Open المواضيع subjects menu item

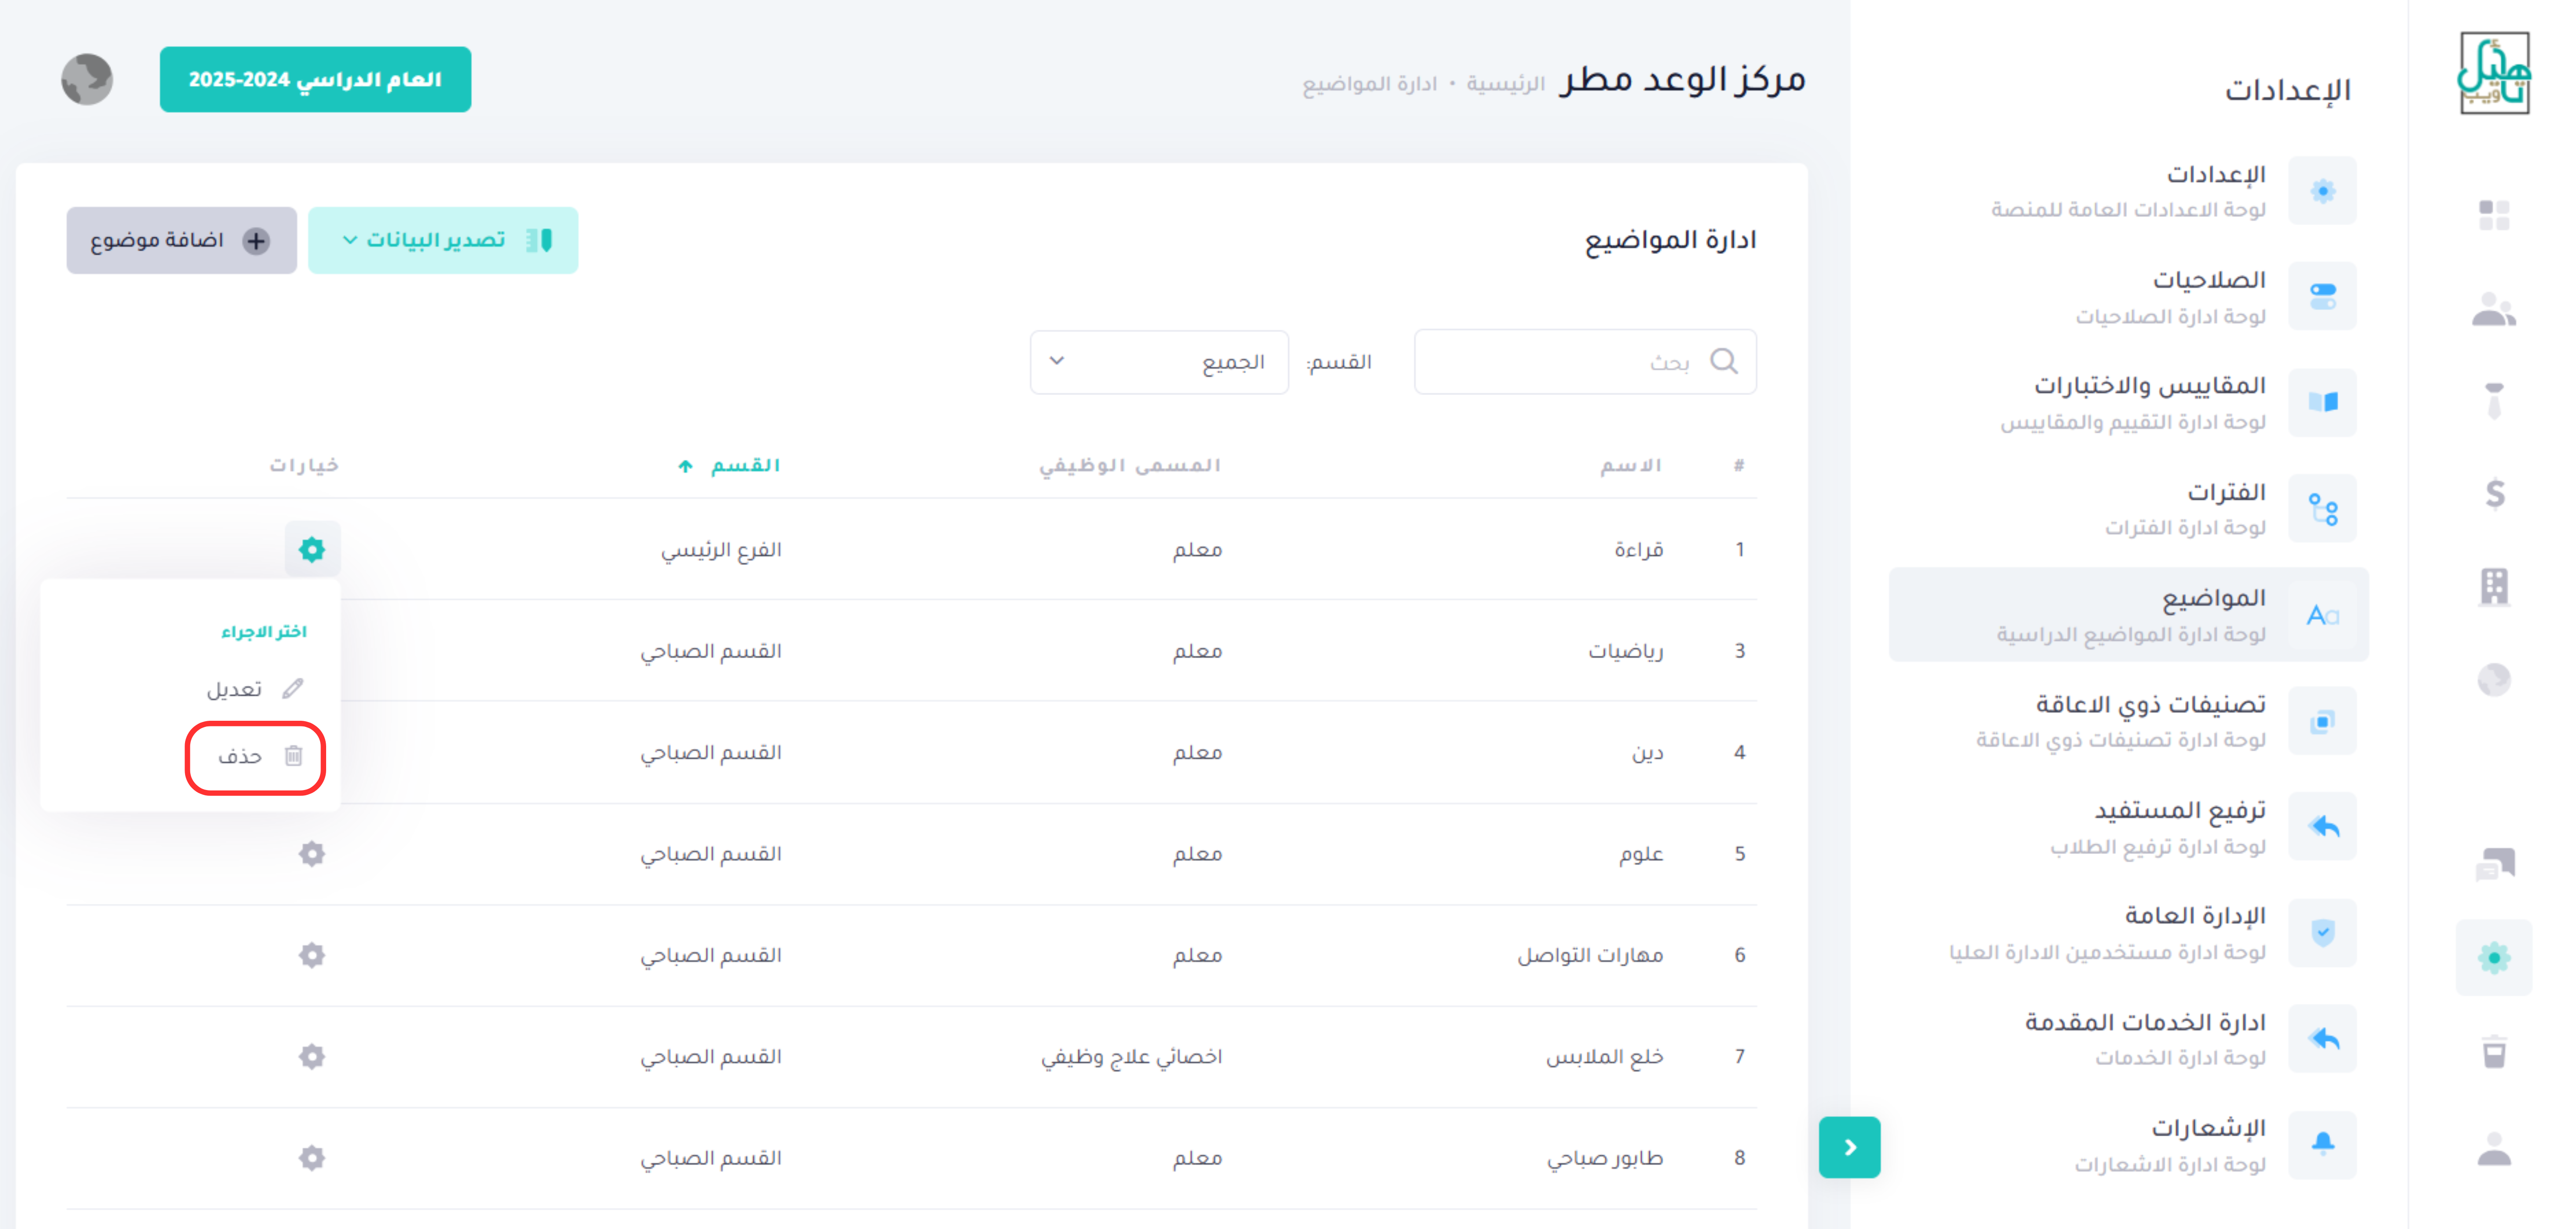tap(2128, 614)
